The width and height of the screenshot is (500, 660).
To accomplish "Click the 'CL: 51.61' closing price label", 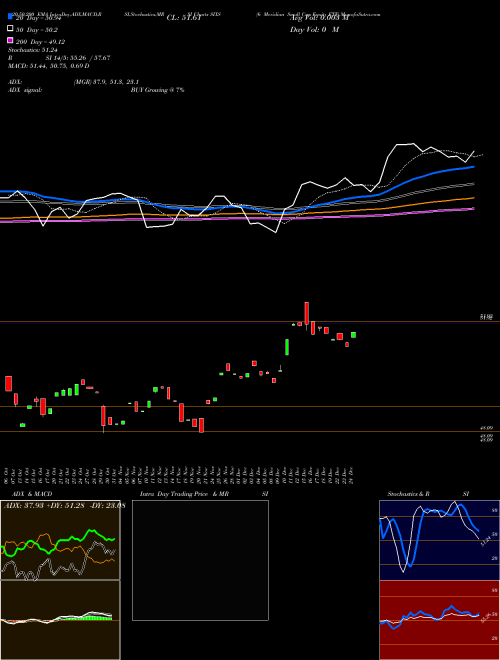I will point(184,18).
